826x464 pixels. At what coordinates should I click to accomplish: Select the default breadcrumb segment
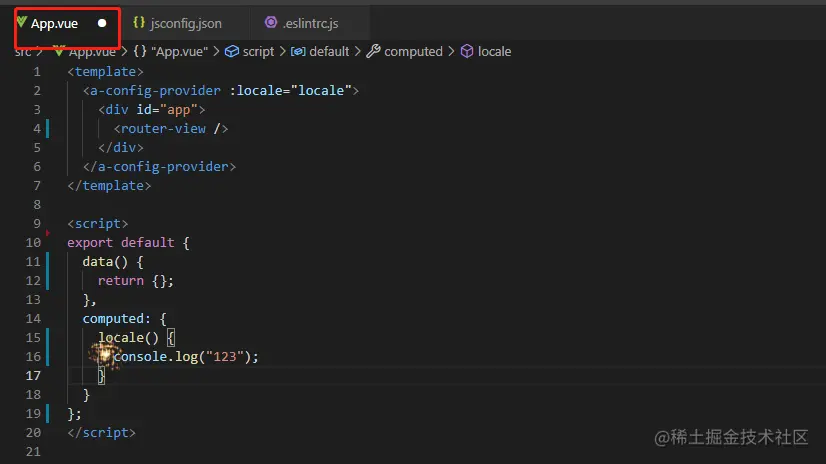click(x=329, y=52)
